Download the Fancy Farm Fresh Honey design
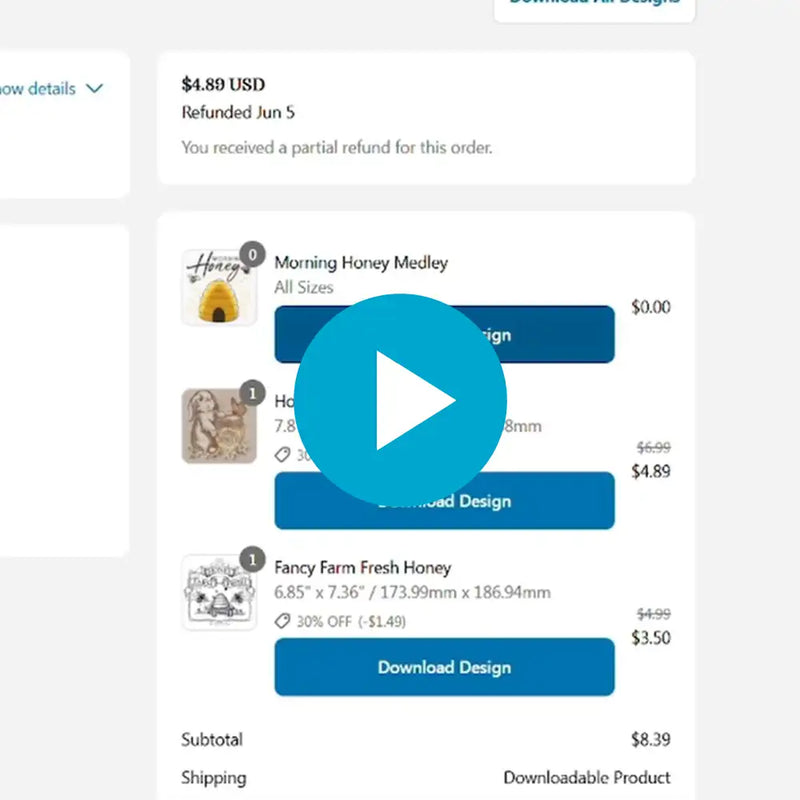This screenshot has height=800, width=800. [x=444, y=667]
